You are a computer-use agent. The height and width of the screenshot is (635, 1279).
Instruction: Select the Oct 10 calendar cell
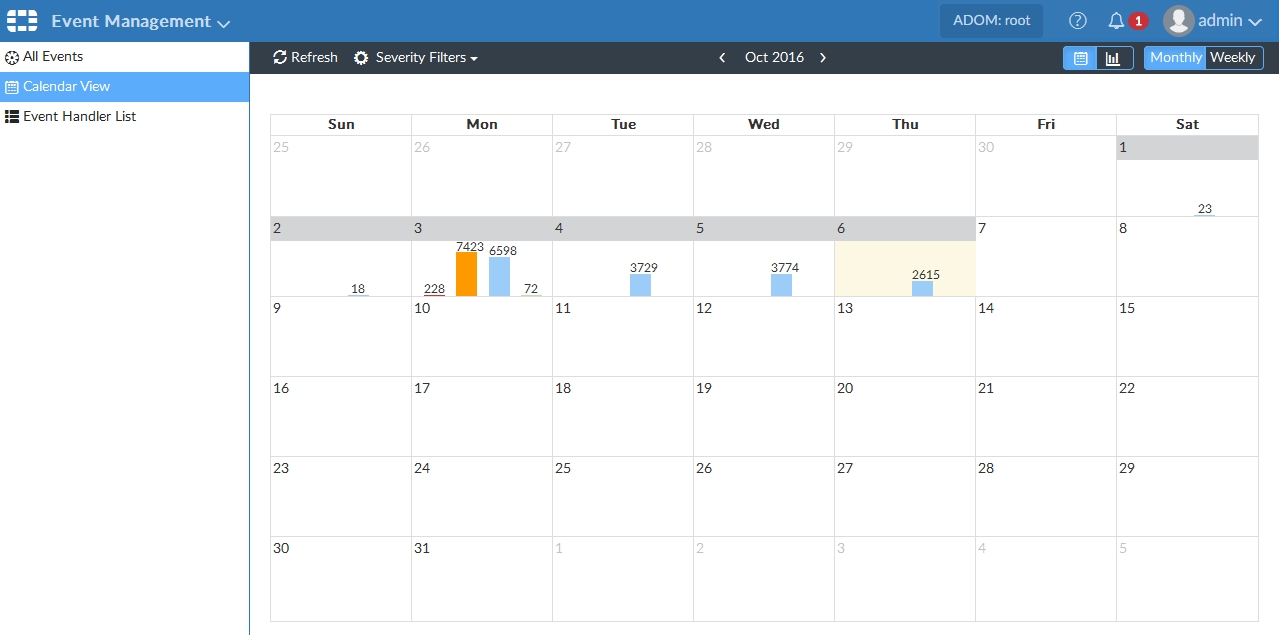click(482, 336)
